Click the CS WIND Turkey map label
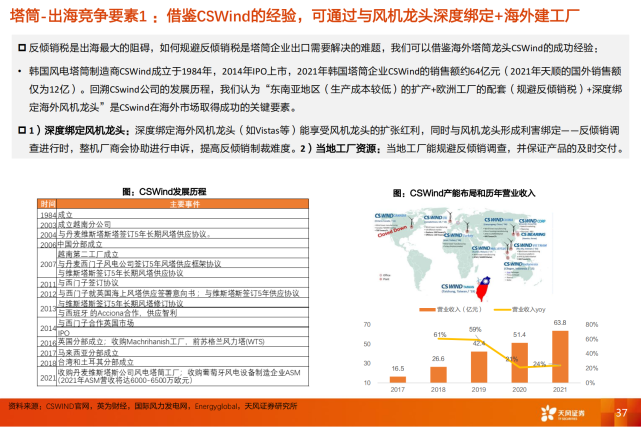641x427 pixels. tap(458, 235)
